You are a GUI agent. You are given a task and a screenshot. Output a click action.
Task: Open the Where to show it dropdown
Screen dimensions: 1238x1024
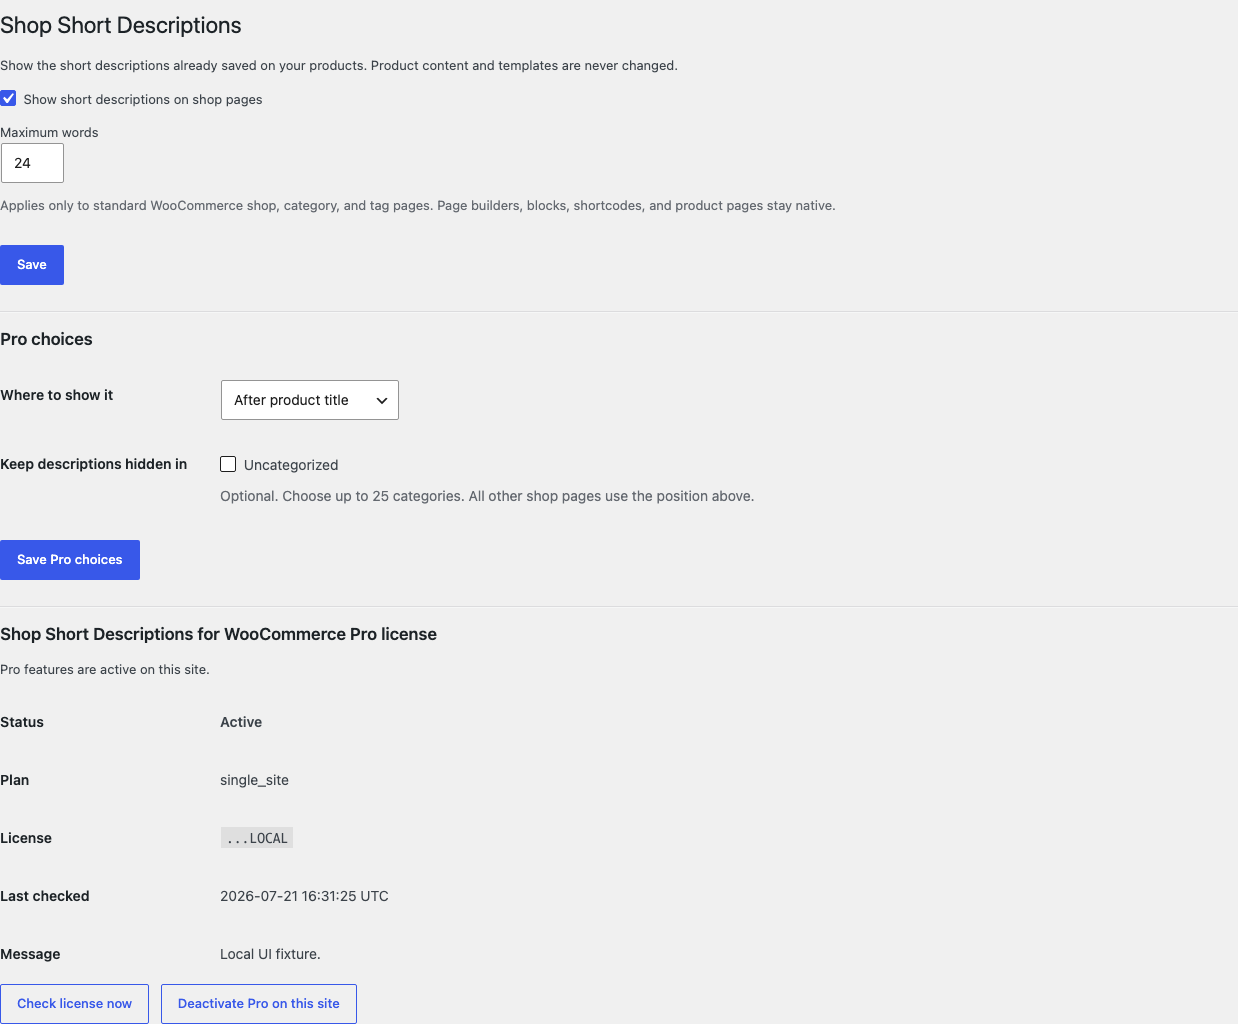[x=310, y=400]
